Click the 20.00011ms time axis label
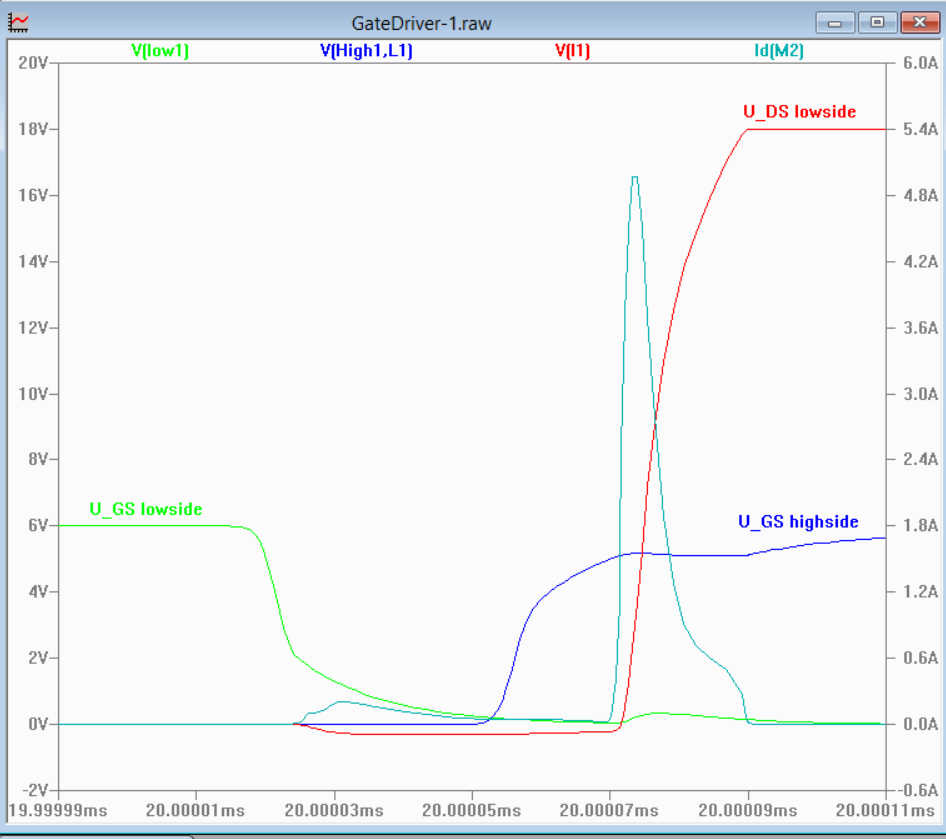The image size is (946, 839). tap(885, 810)
